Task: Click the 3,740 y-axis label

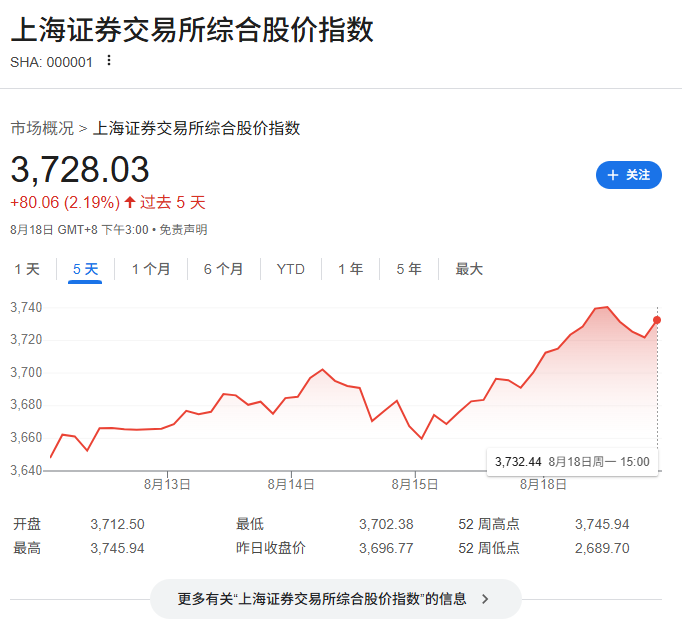Action: click(x=26, y=308)
